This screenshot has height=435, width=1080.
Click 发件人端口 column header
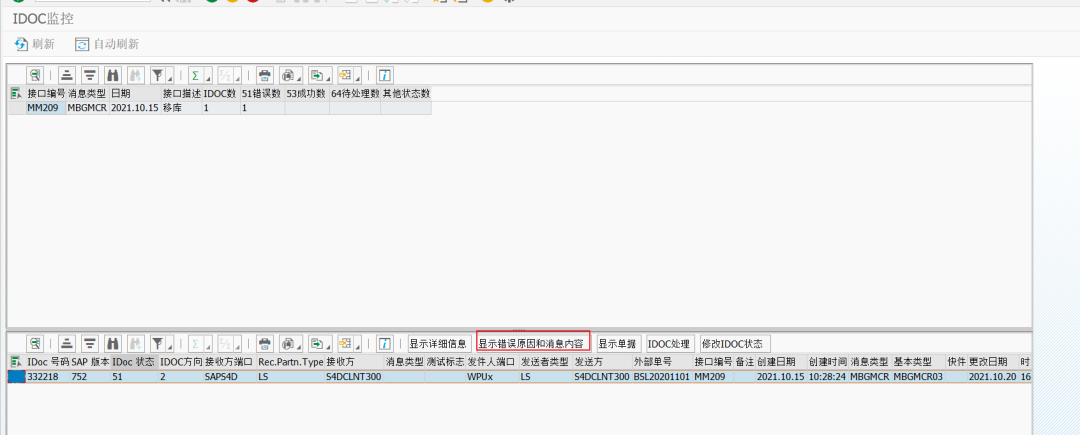(x=492, y=361)
